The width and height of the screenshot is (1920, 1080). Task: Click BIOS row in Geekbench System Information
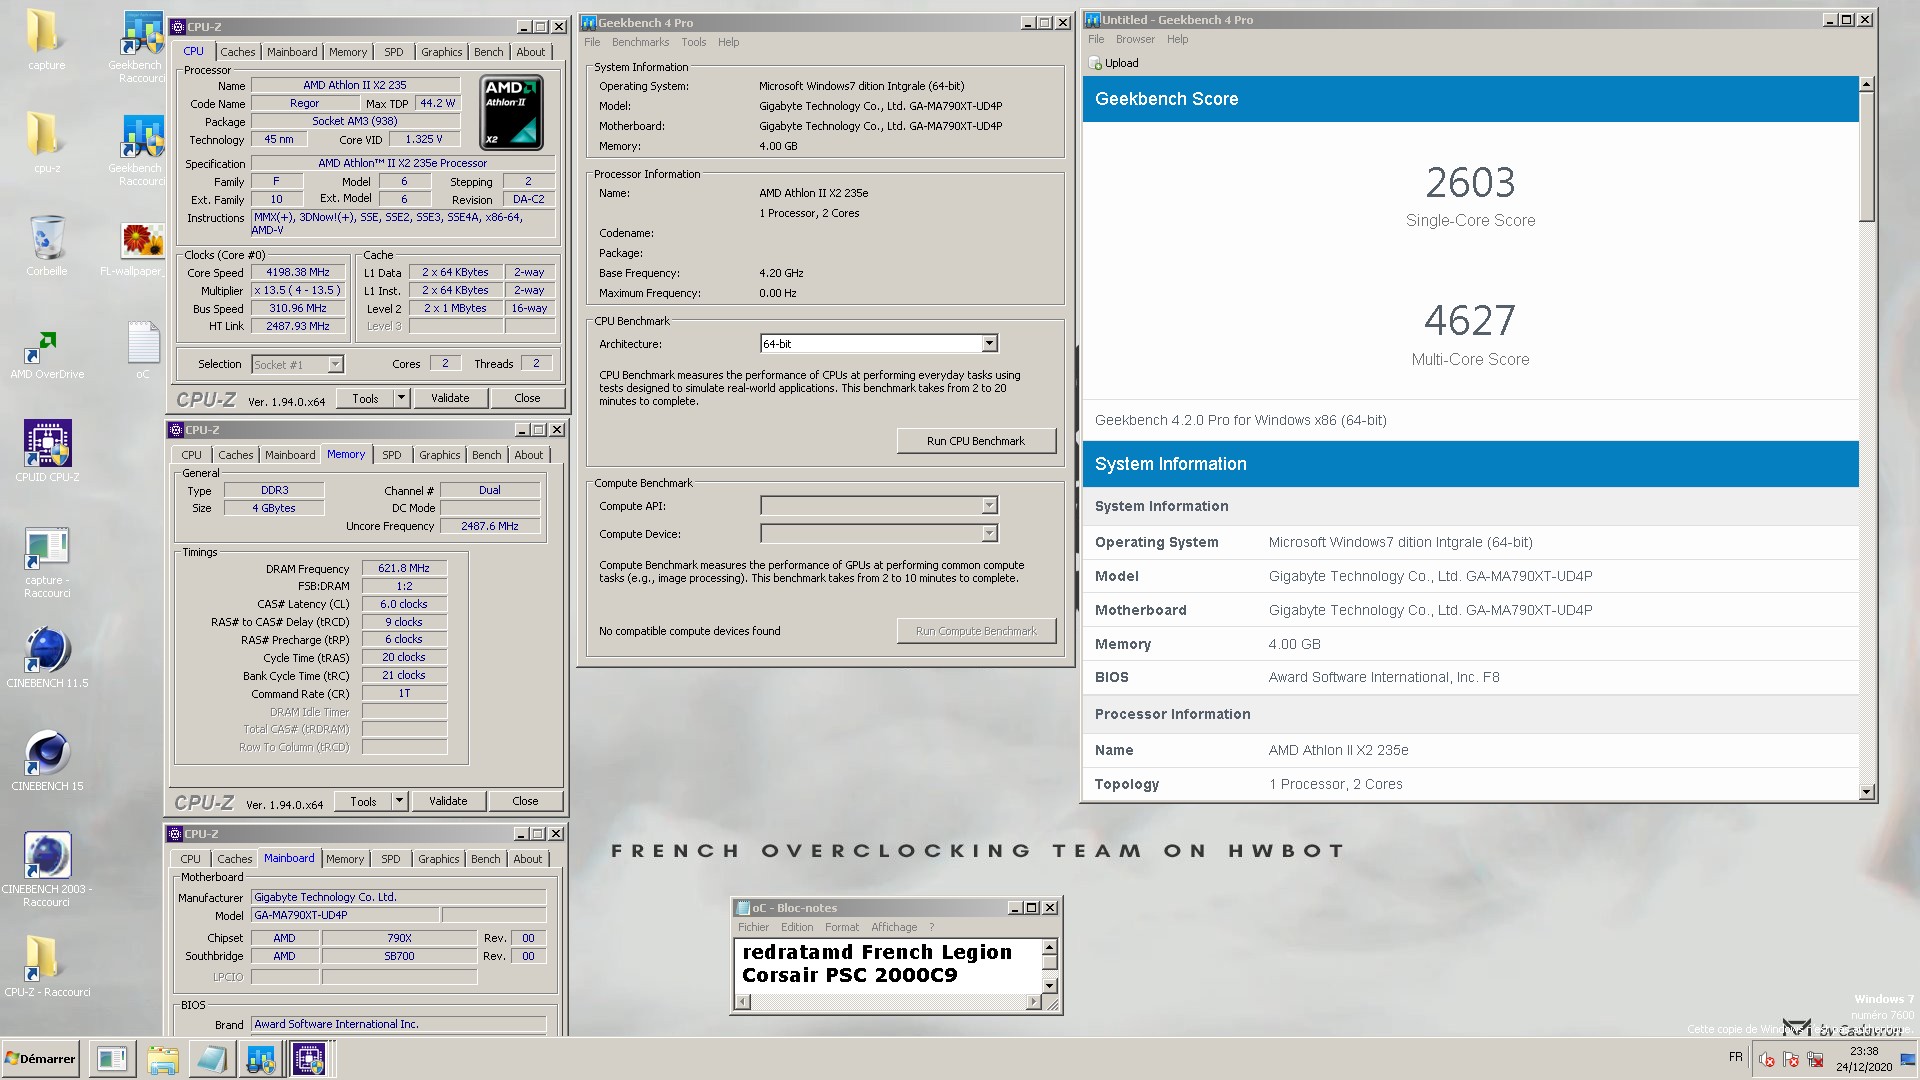tap(1470, 678)
